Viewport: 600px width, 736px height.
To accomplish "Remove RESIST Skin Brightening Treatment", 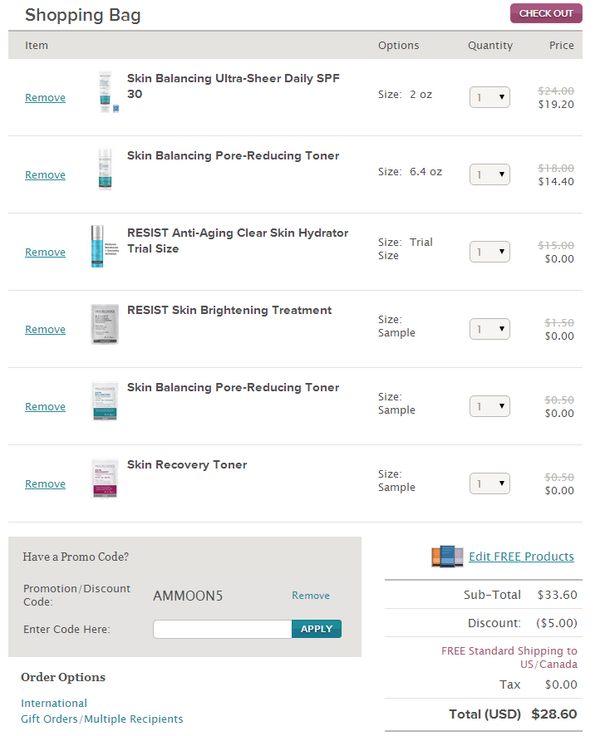I will coord(45,330).
